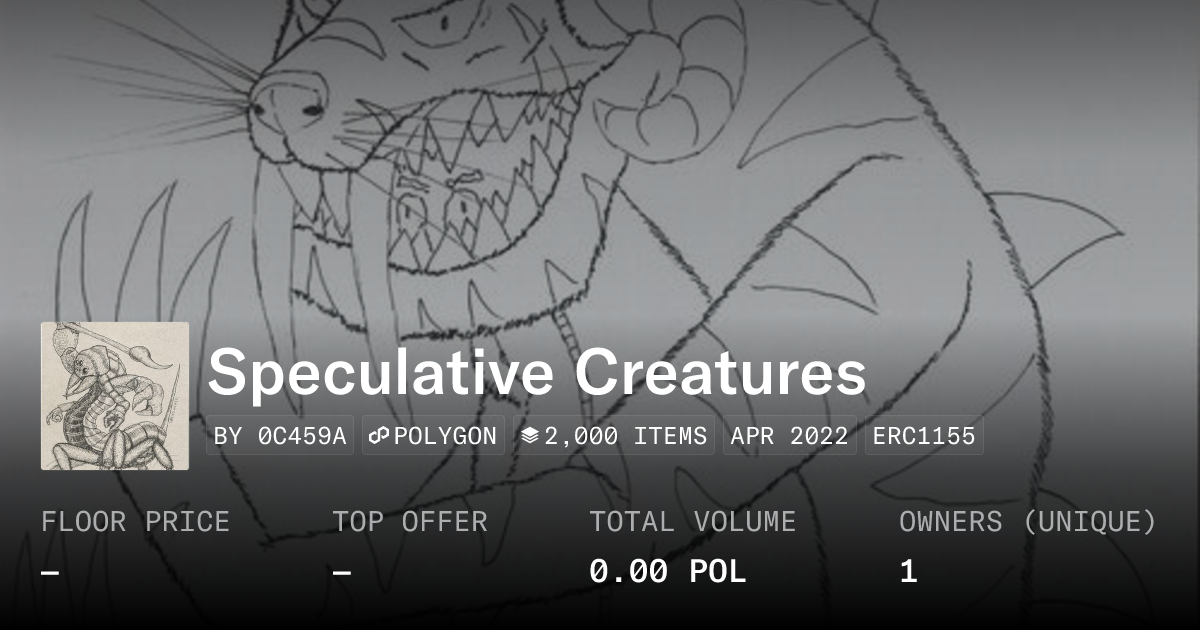Select the dash value under Floor Price
The image size is (1200, 630).
[x=51, y=572]
